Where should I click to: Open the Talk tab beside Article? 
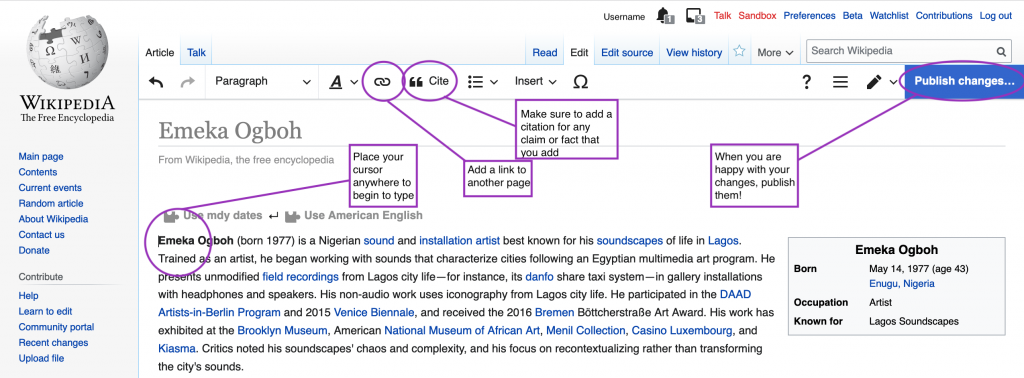(197, 53)
